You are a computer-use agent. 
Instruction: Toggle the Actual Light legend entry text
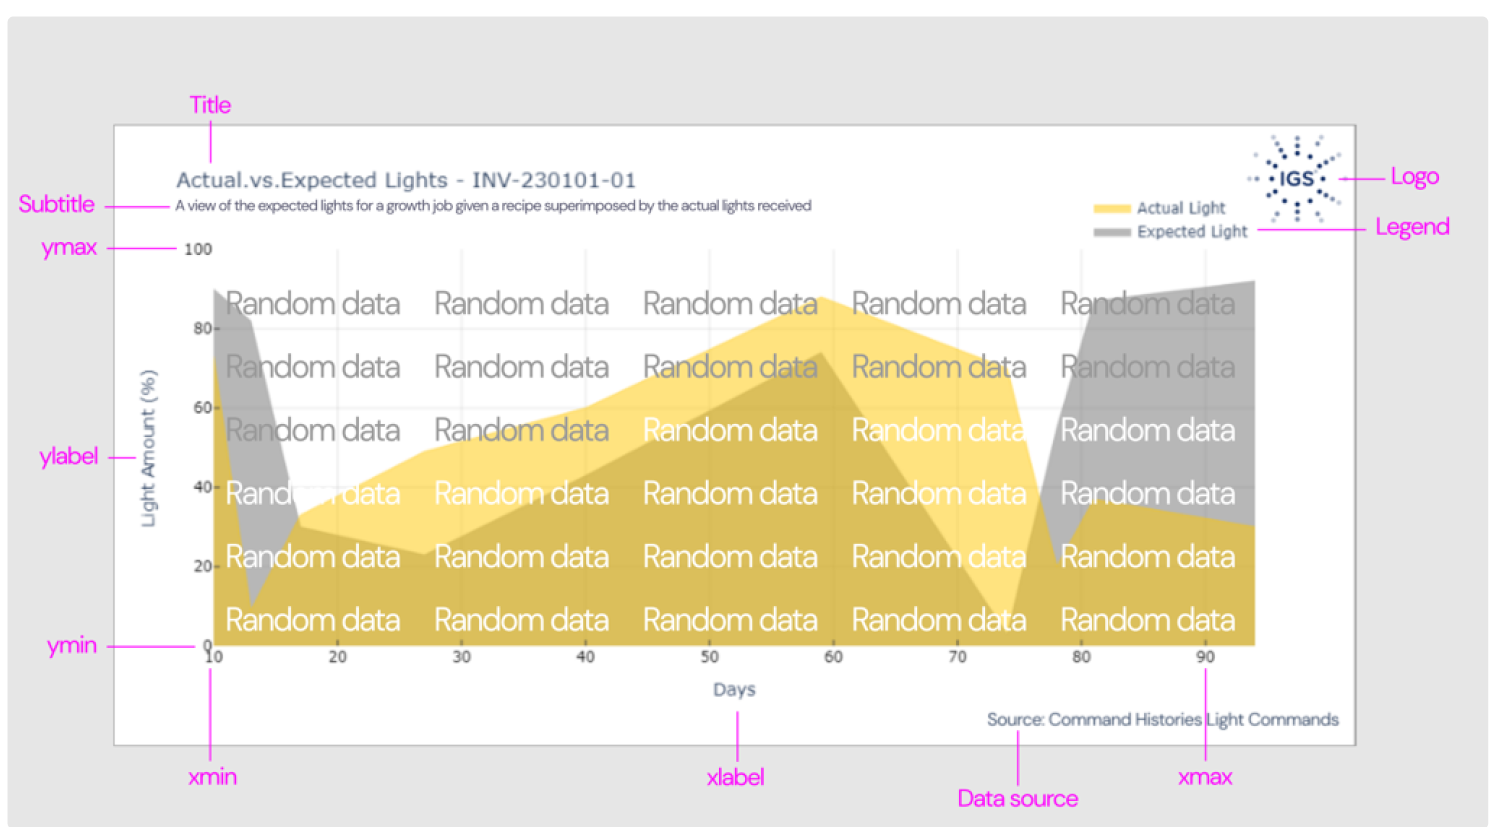point(1180,208)
